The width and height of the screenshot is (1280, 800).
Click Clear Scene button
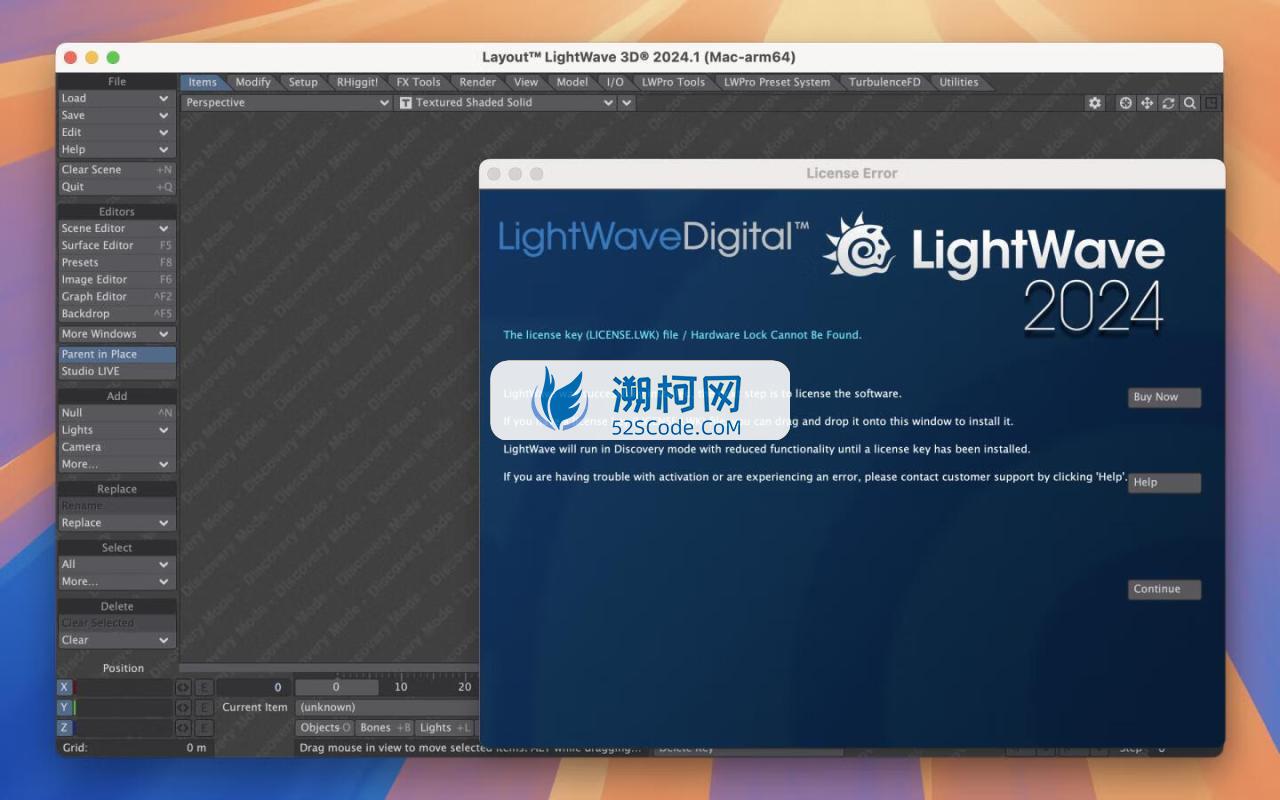(117, 170)
